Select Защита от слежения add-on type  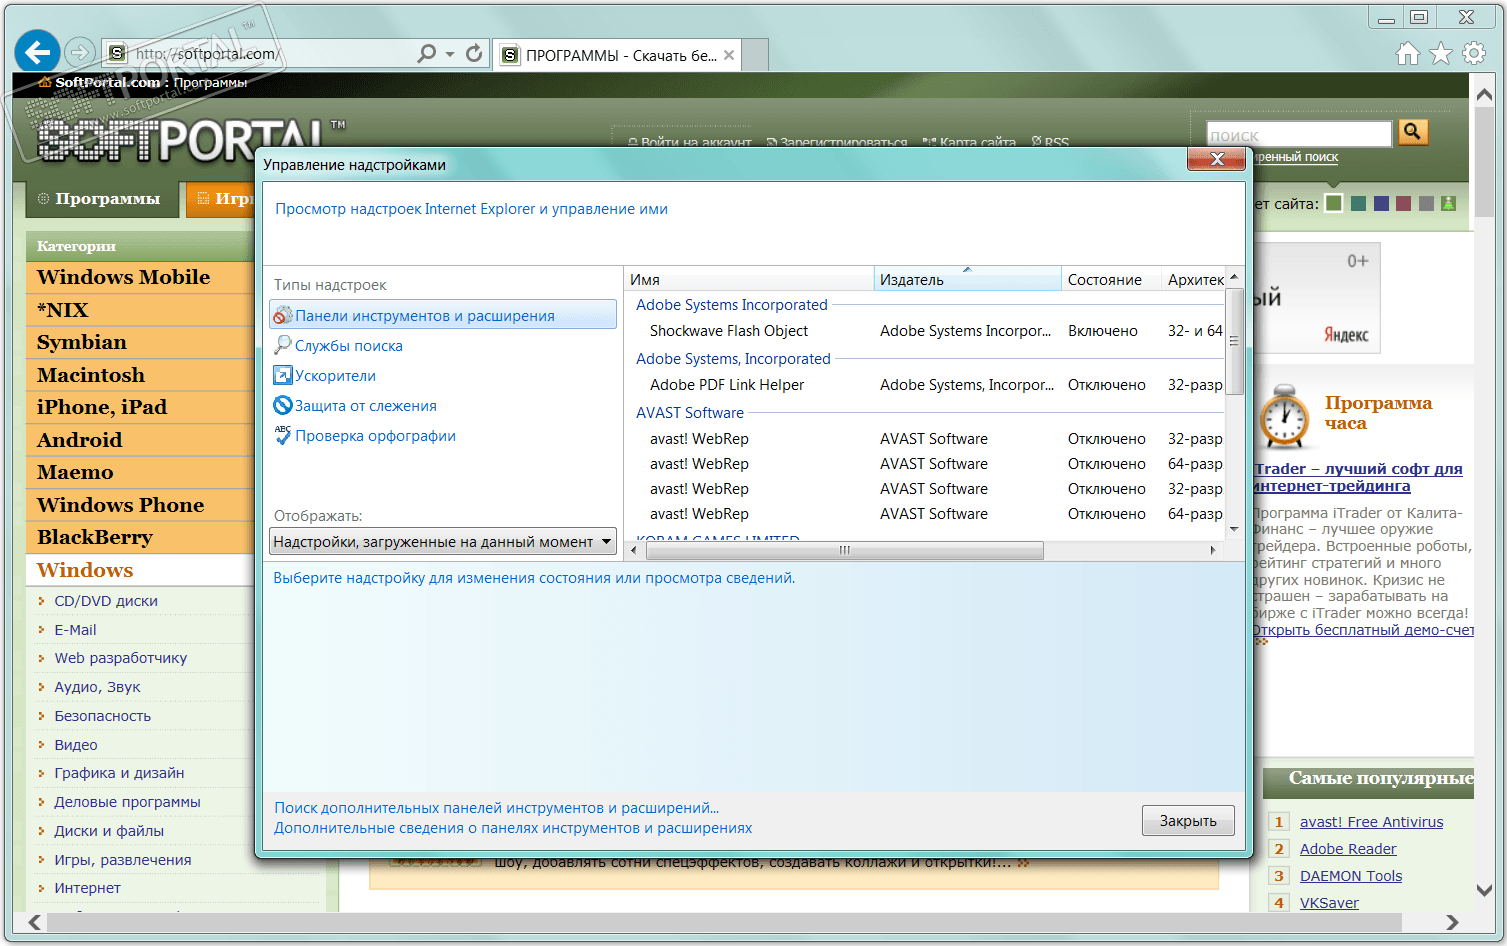(365, 406)
